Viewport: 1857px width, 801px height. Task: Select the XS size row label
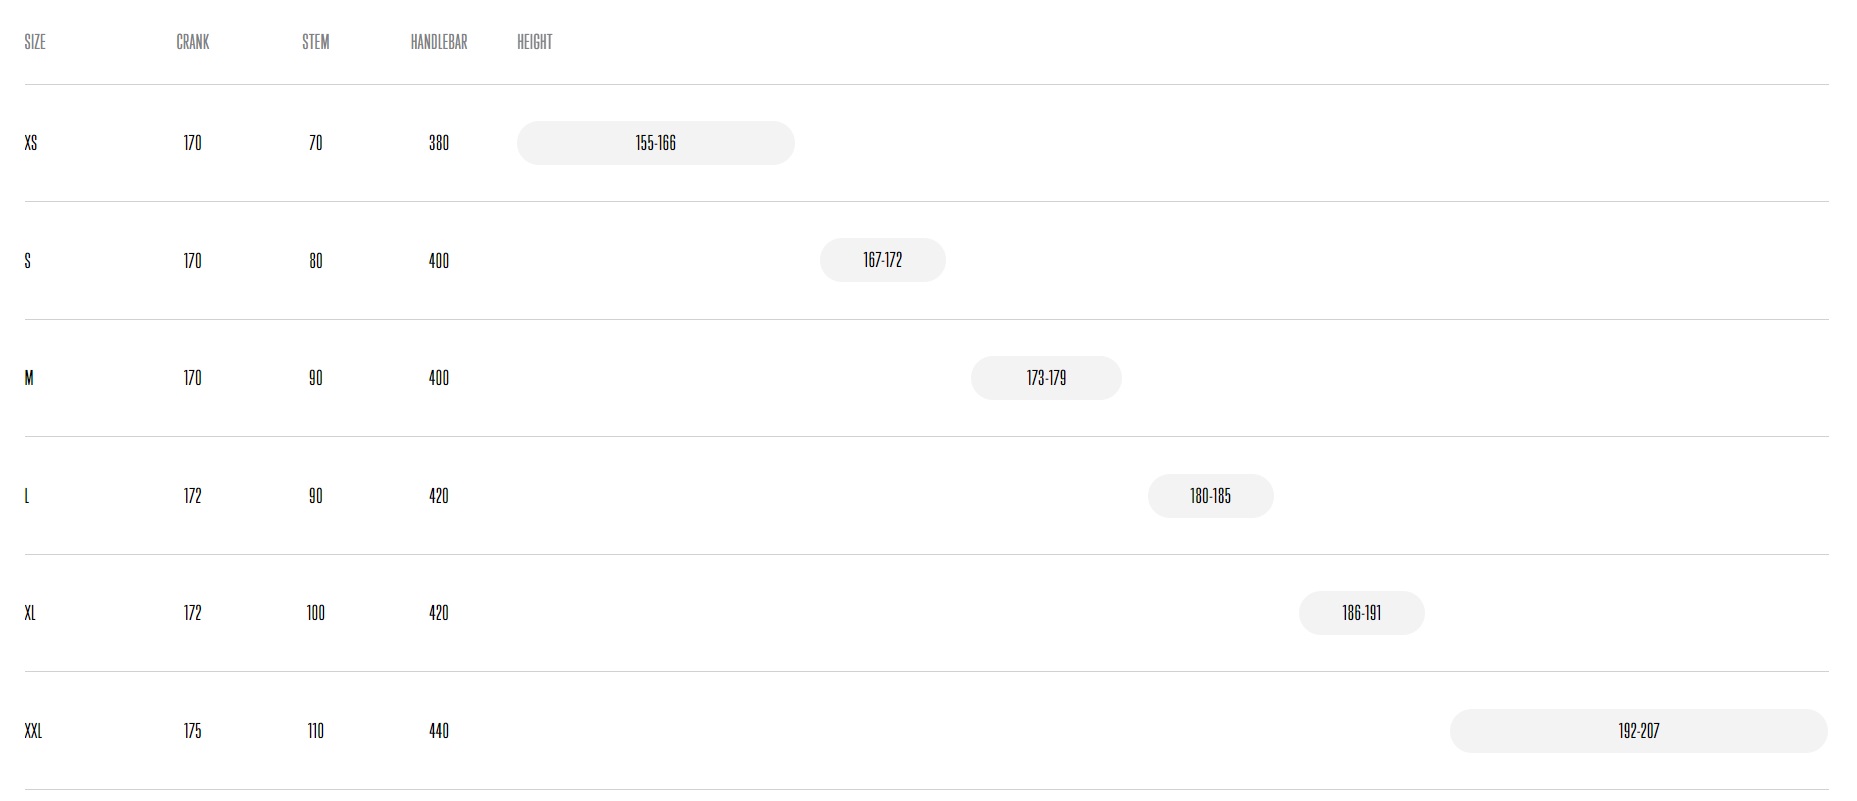31,143
